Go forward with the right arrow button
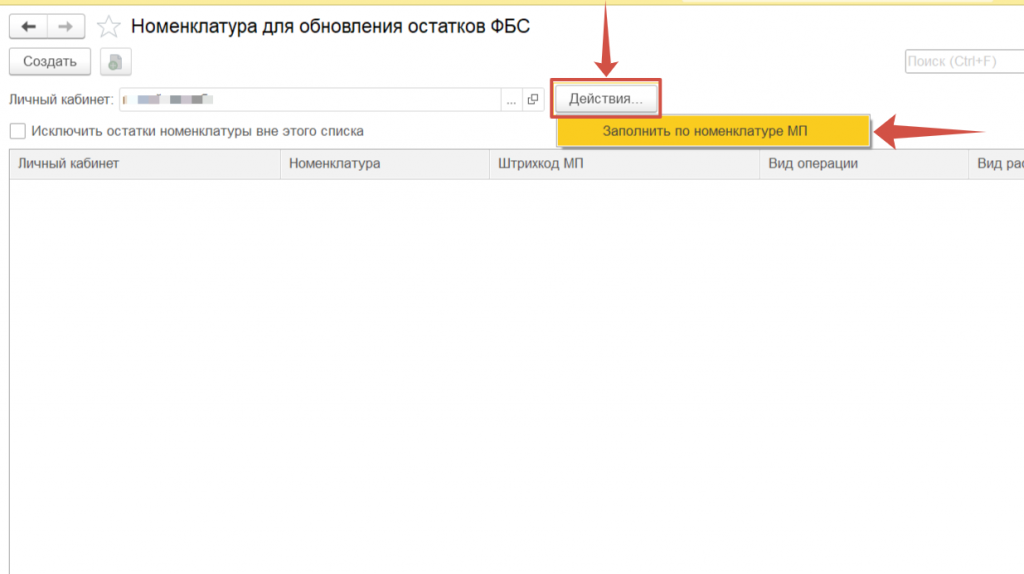Image resolution: width=1024 pixels, height=574 pixels. (x=66, y=27)
